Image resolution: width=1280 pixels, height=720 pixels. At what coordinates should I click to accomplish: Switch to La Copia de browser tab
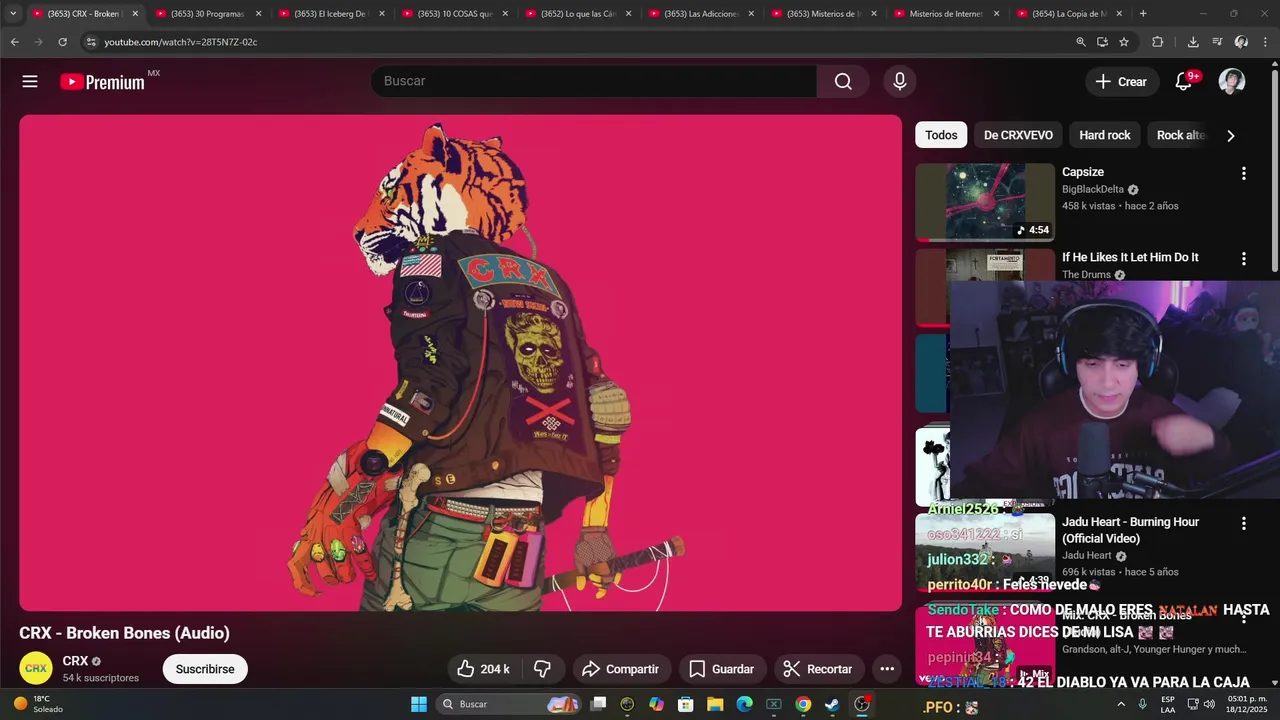click(x=1069, y=14)
